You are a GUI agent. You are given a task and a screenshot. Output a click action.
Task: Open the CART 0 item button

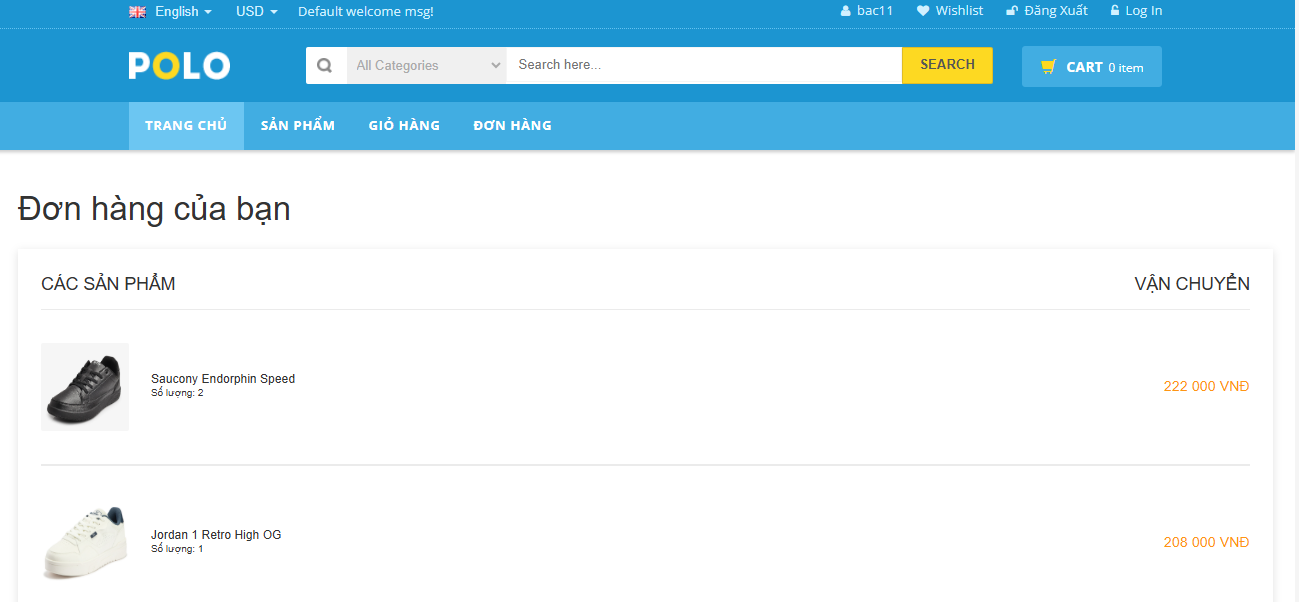click(x=1092, y=67)
